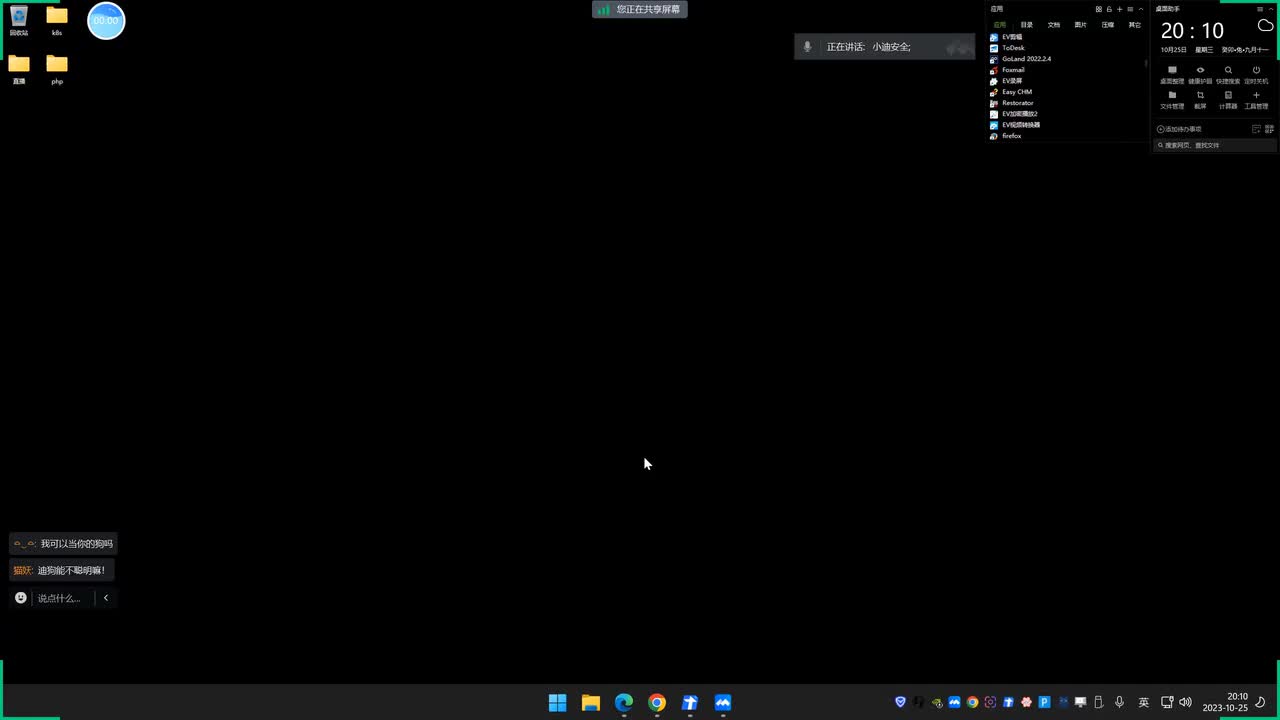This screenshot has height=720, width=1280.
Task: Click the new note icon beside todo
Action: 1256,129
